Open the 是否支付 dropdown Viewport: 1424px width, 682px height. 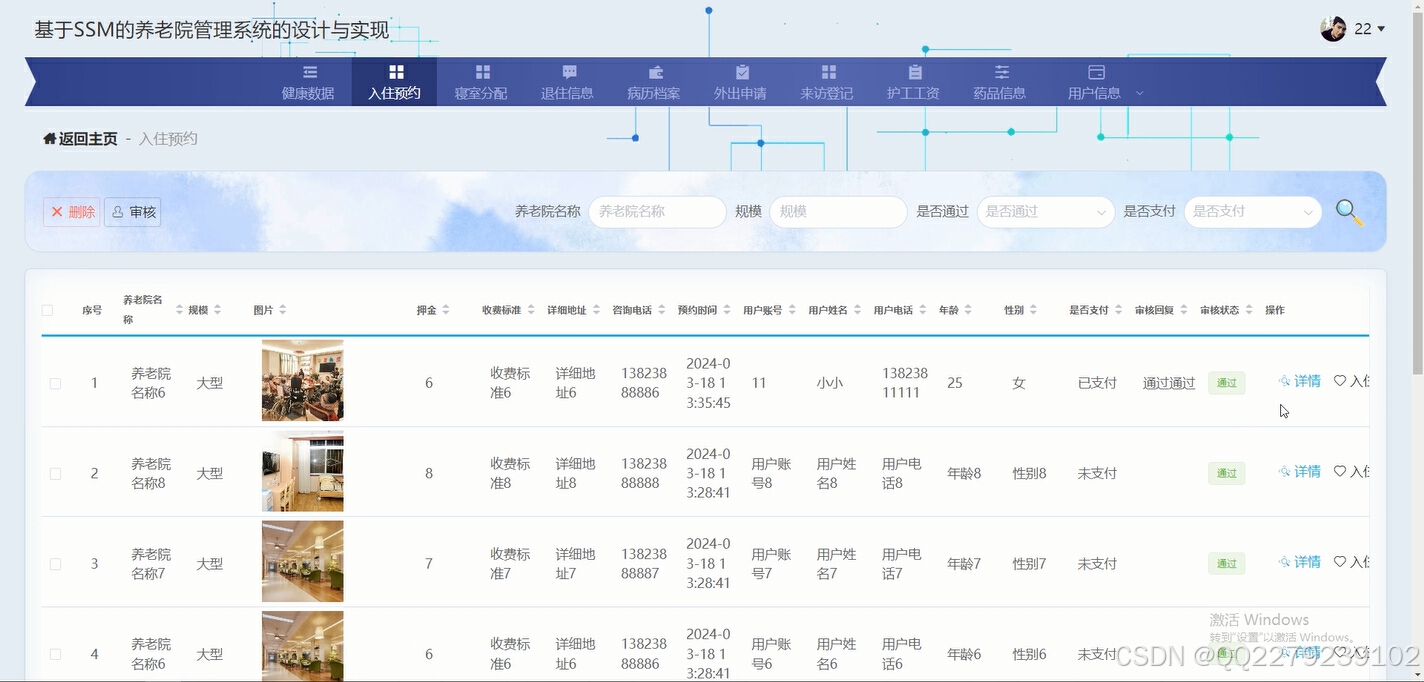[x=1251, y=211]
